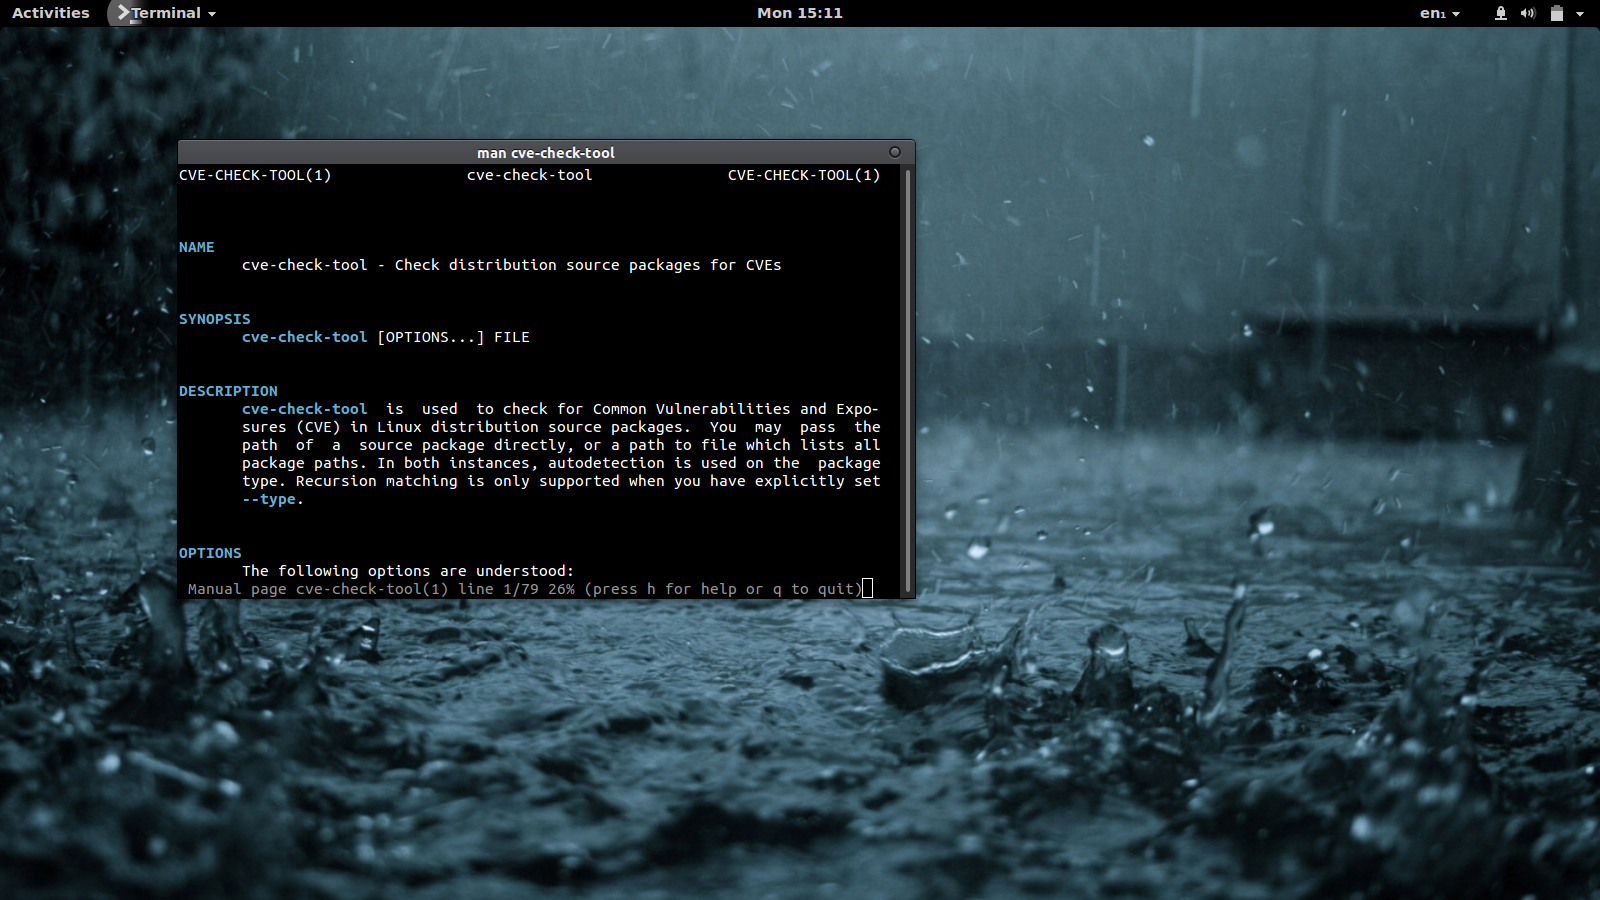Click '[OPTIONS...] FILE' in the synopsis
The image size is (1600, 900).
click(x=454, y=337)
